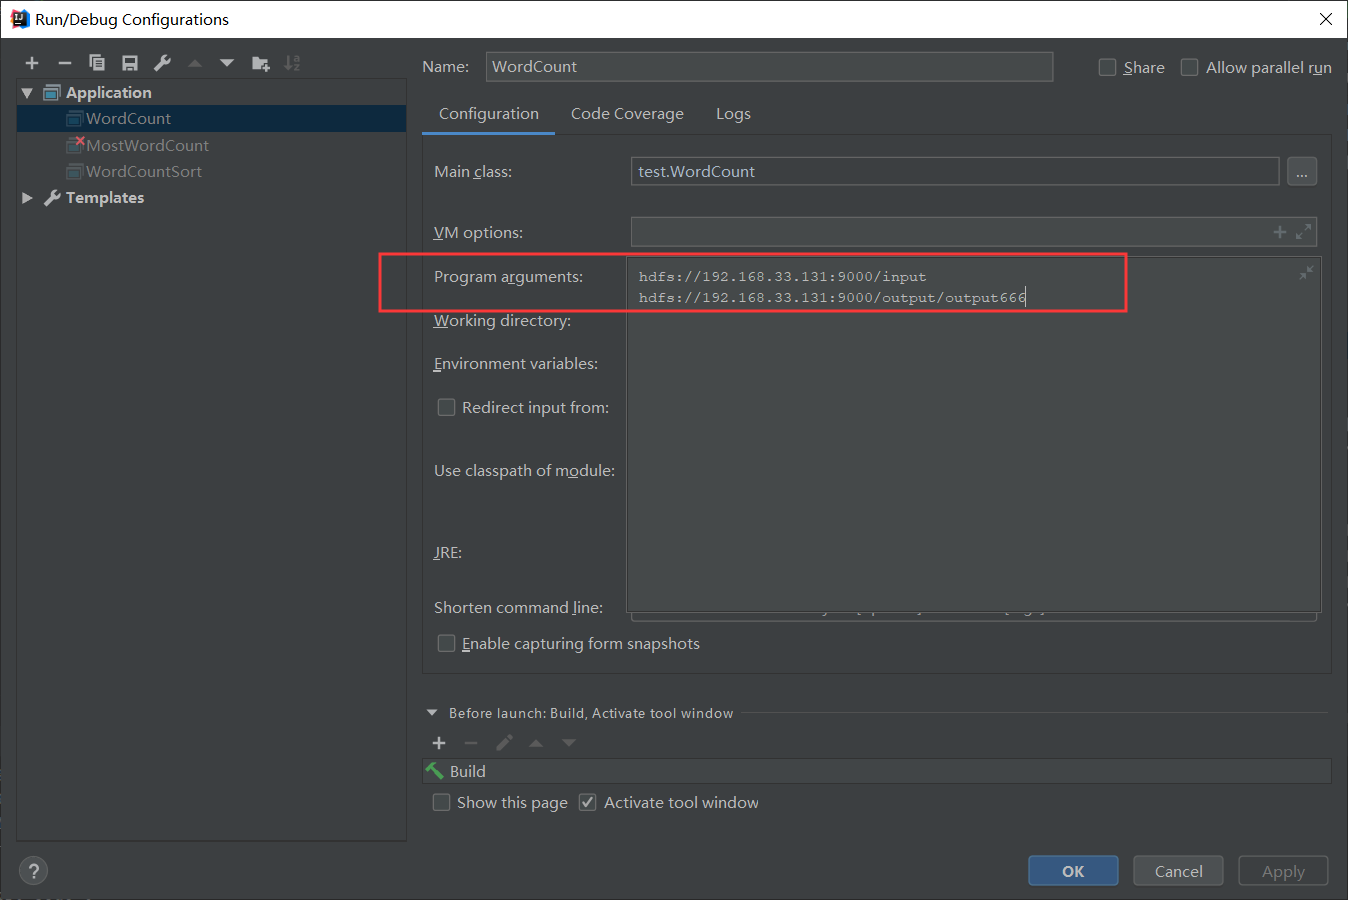Image resolution: width=1348 pixels, height=900 pixels.
Task: Check Redirect input from
Action: (x=446, y=407)
